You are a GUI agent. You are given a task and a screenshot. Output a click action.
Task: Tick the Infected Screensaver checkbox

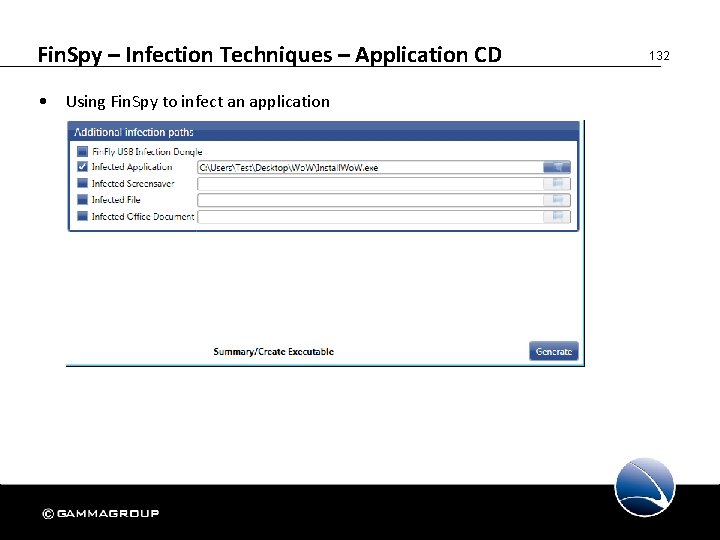(83, 183)
